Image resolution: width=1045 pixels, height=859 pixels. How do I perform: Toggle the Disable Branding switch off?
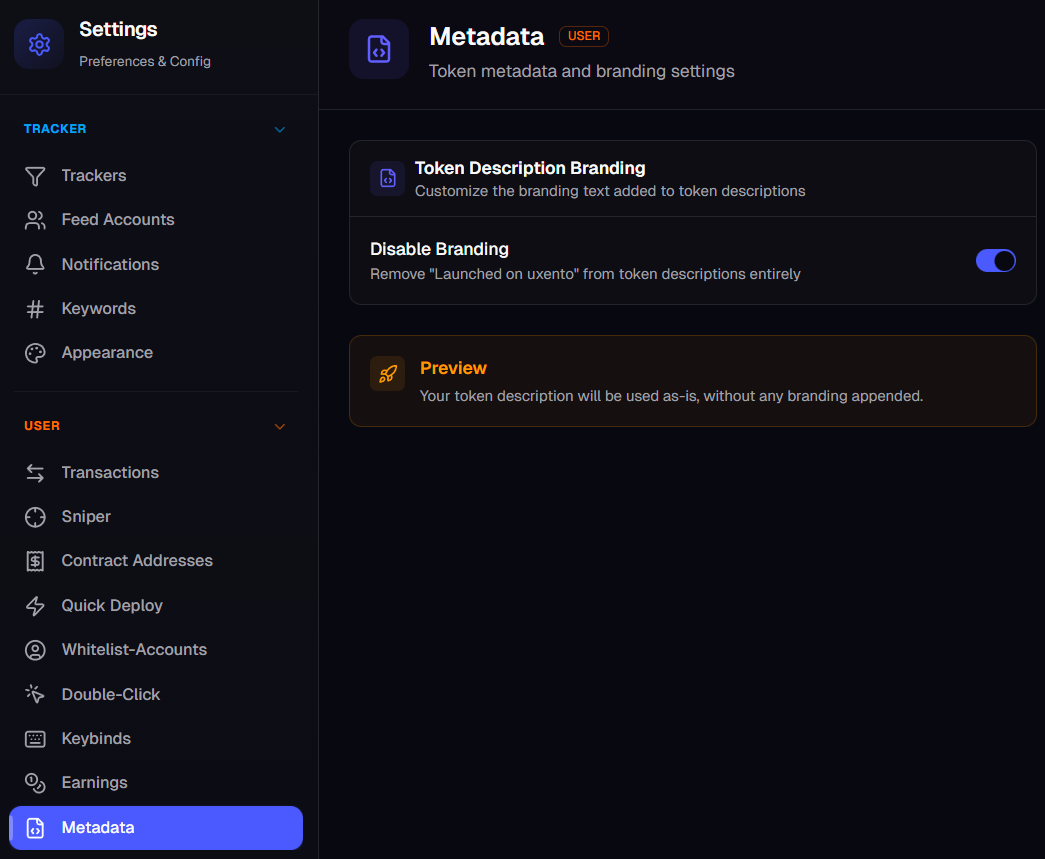pyautogui.click(x=996, y=261)
